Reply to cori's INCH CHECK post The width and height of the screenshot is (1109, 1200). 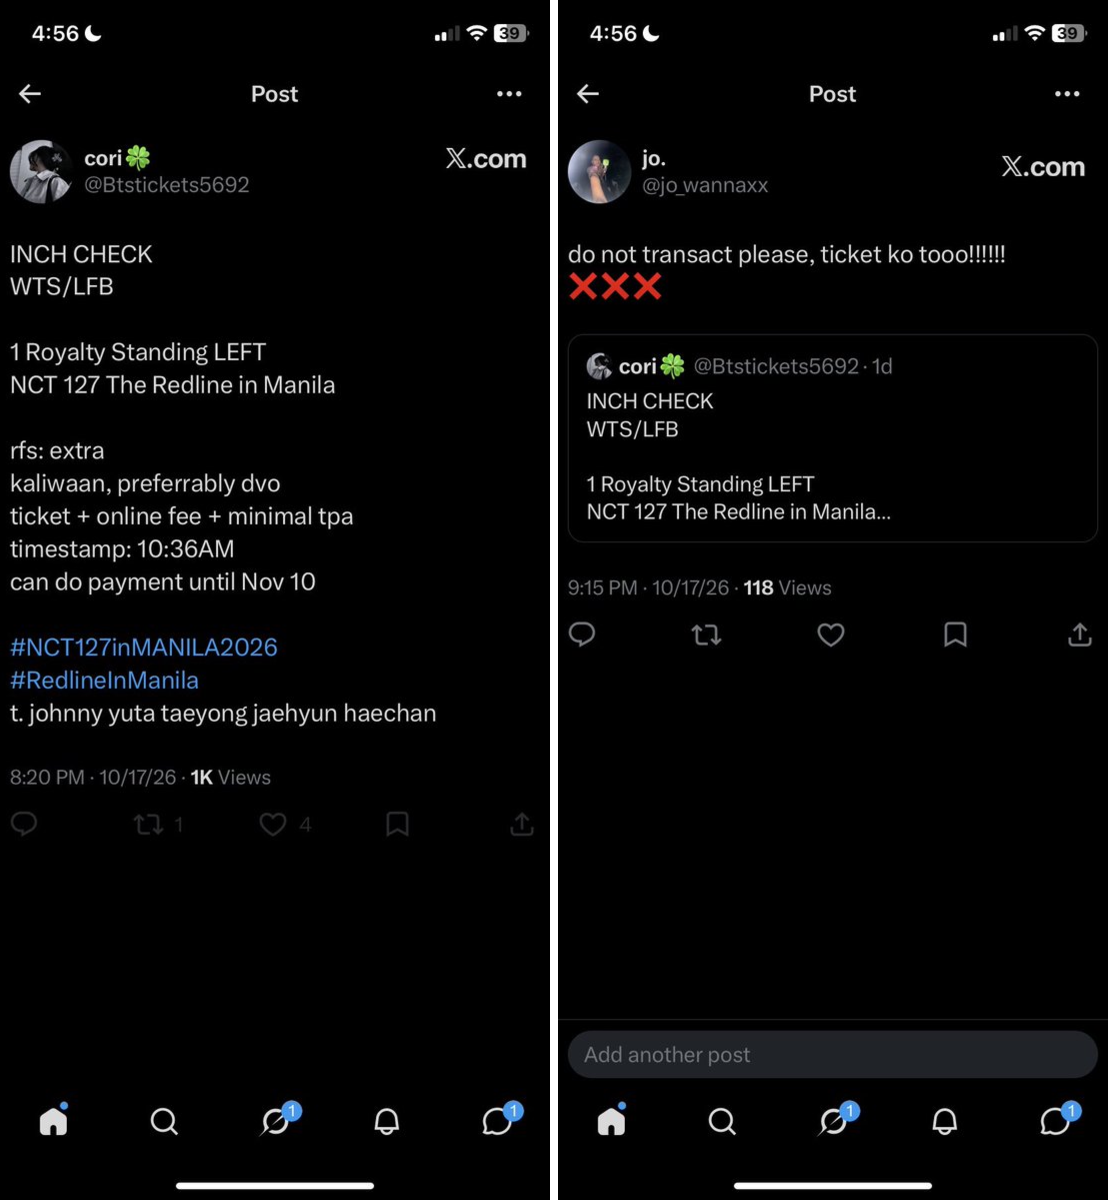click(x=24, y=824)
